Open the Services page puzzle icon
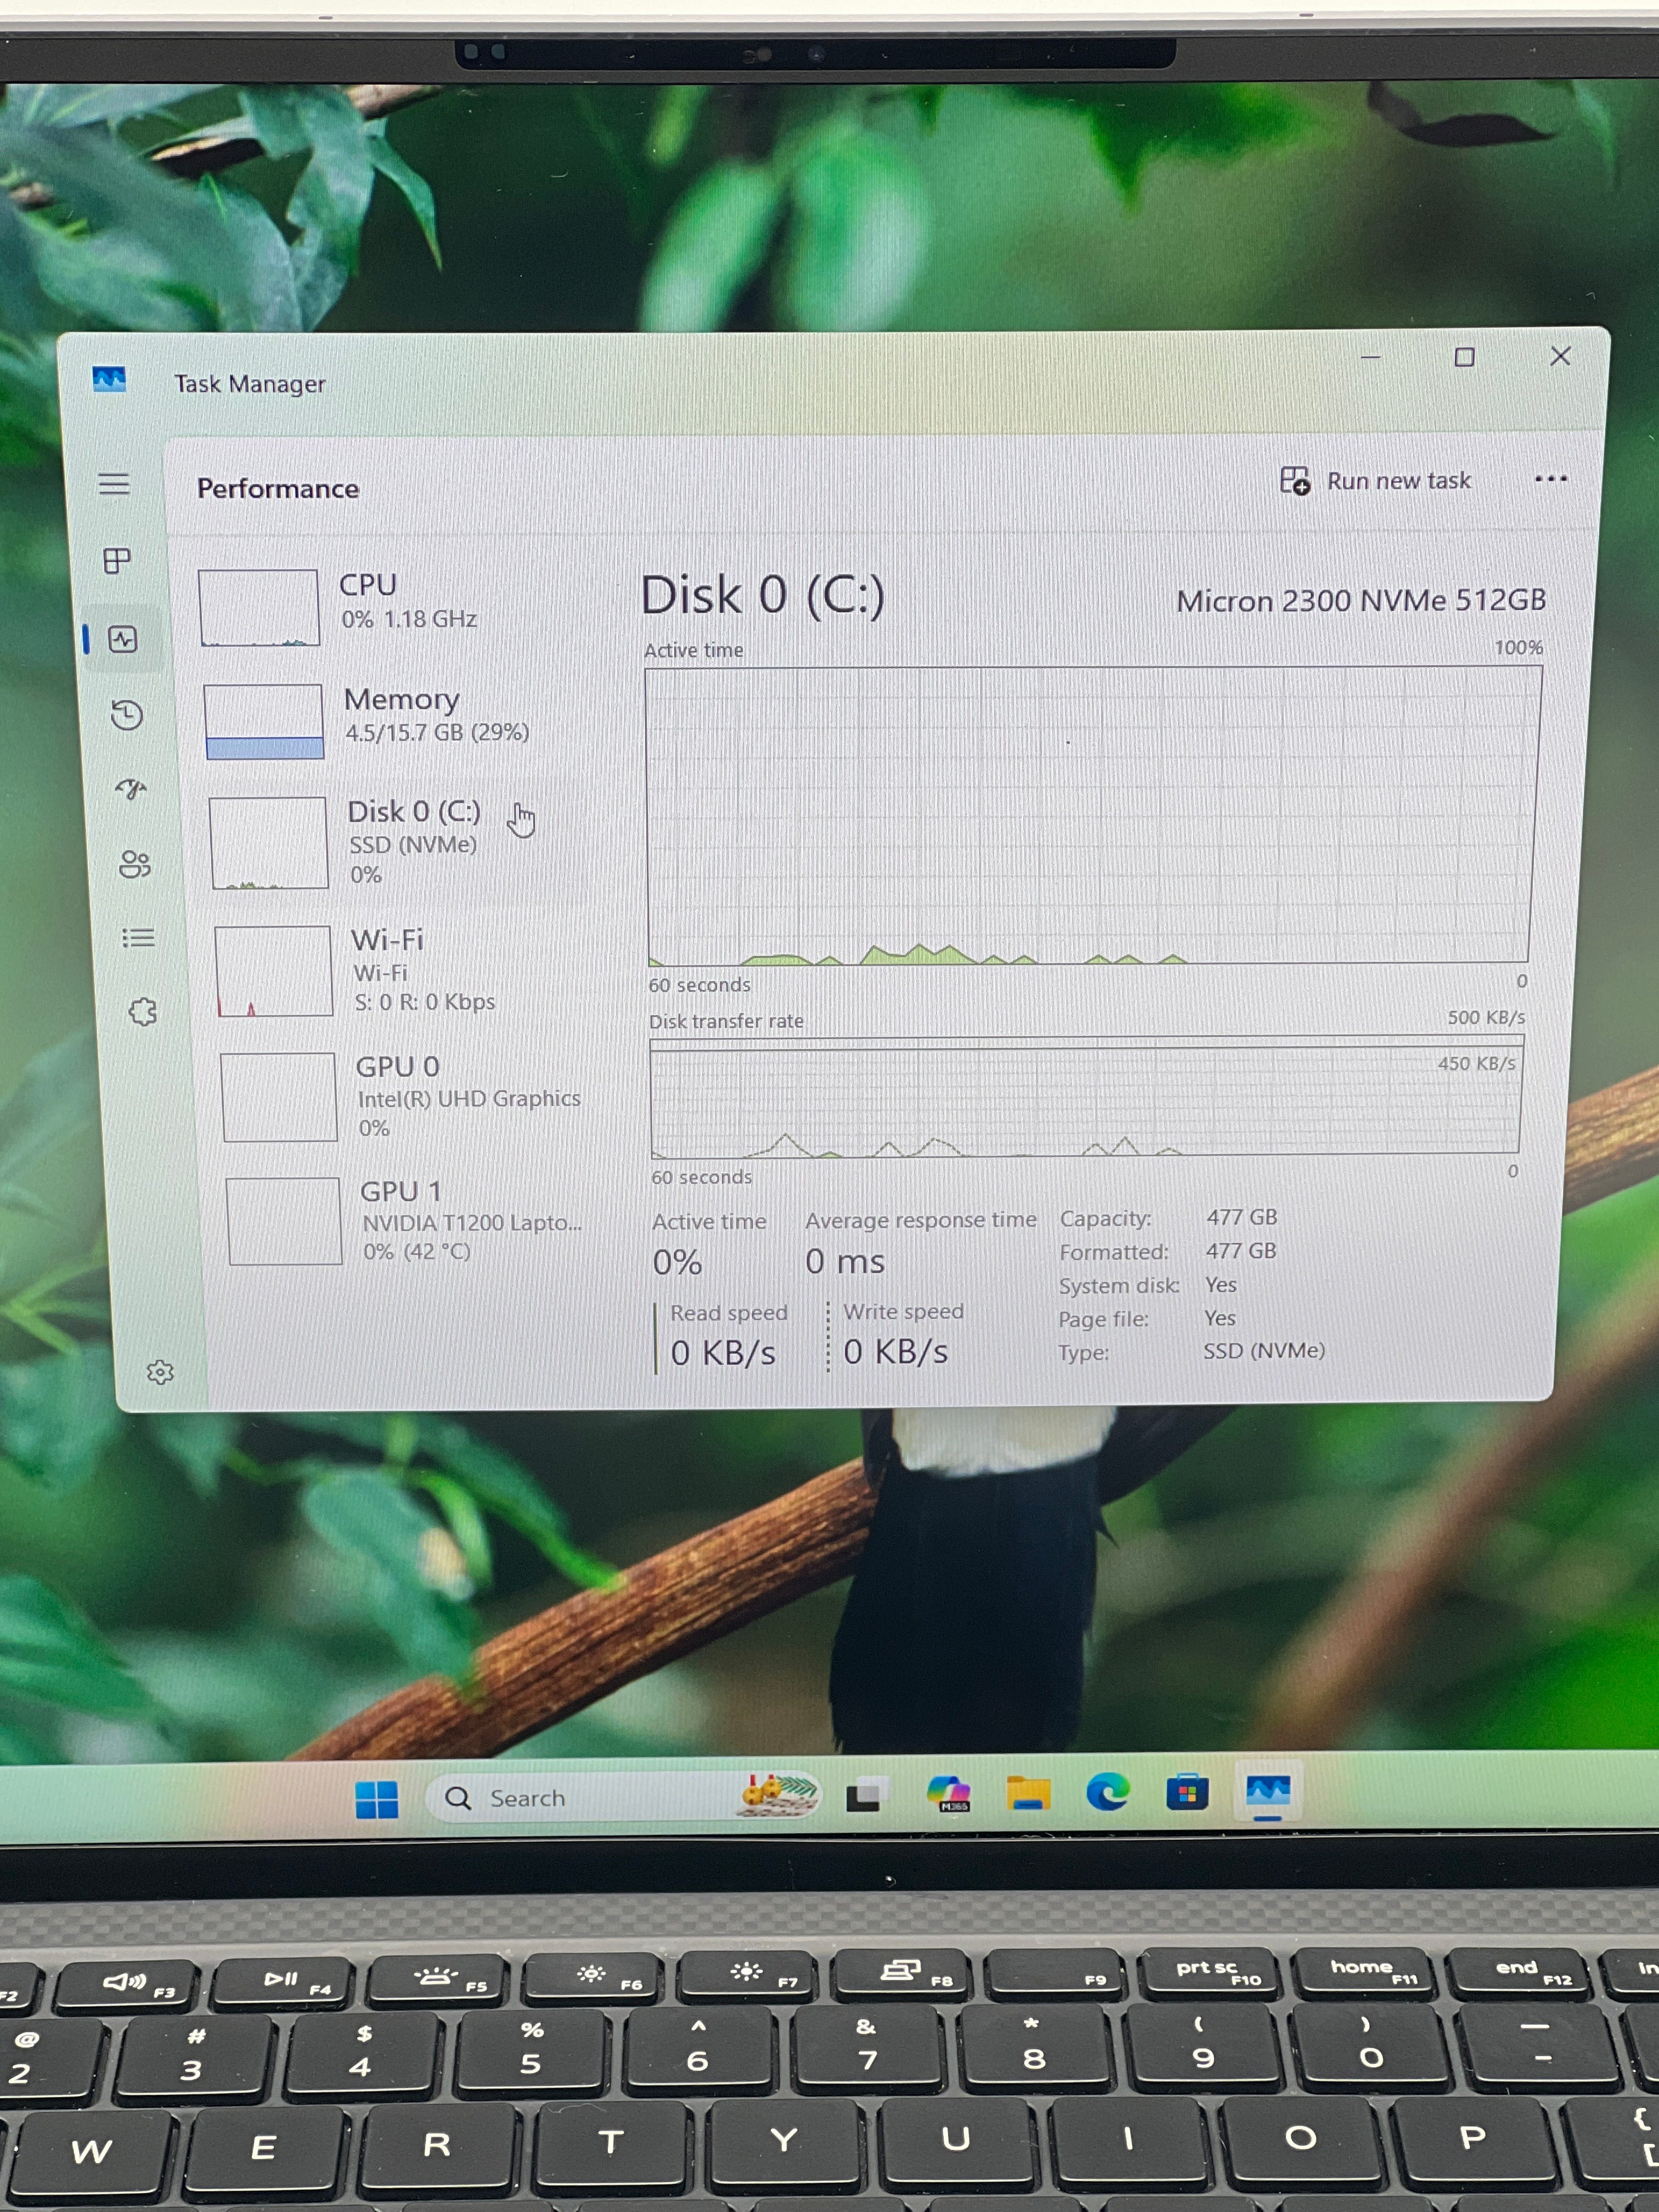This screenshot has width=1659, height=2212. click(143, 1011)
